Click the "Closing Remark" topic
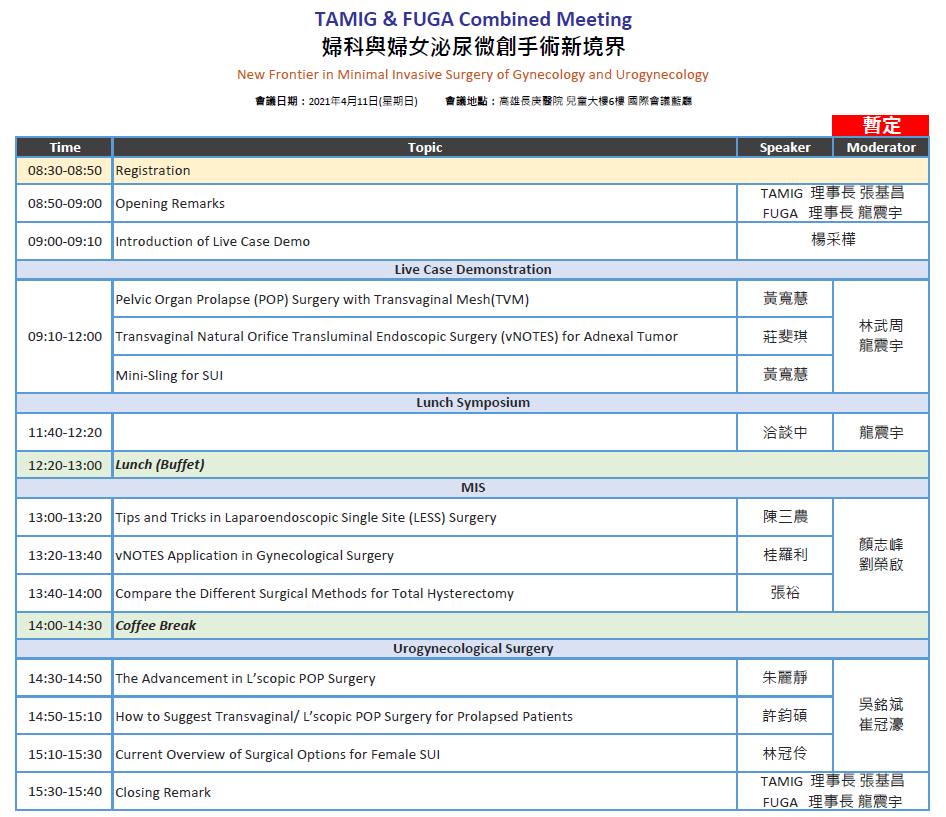Image resolution: width=946 pixels, height=817 pixels. (163, 792)
